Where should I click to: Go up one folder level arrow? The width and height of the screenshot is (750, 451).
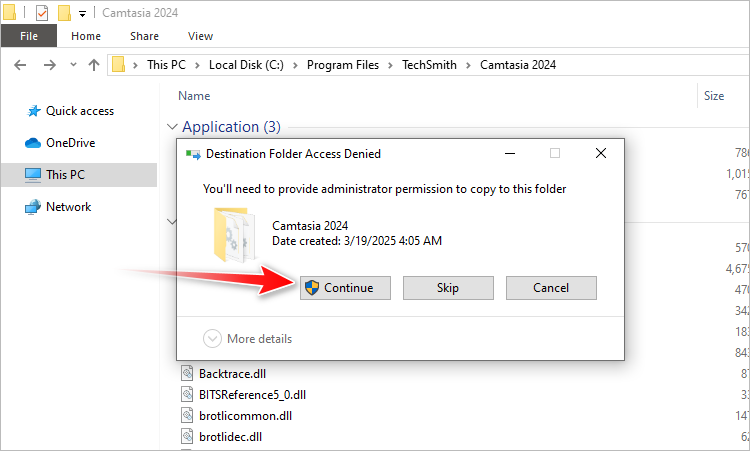click(94, 65)
